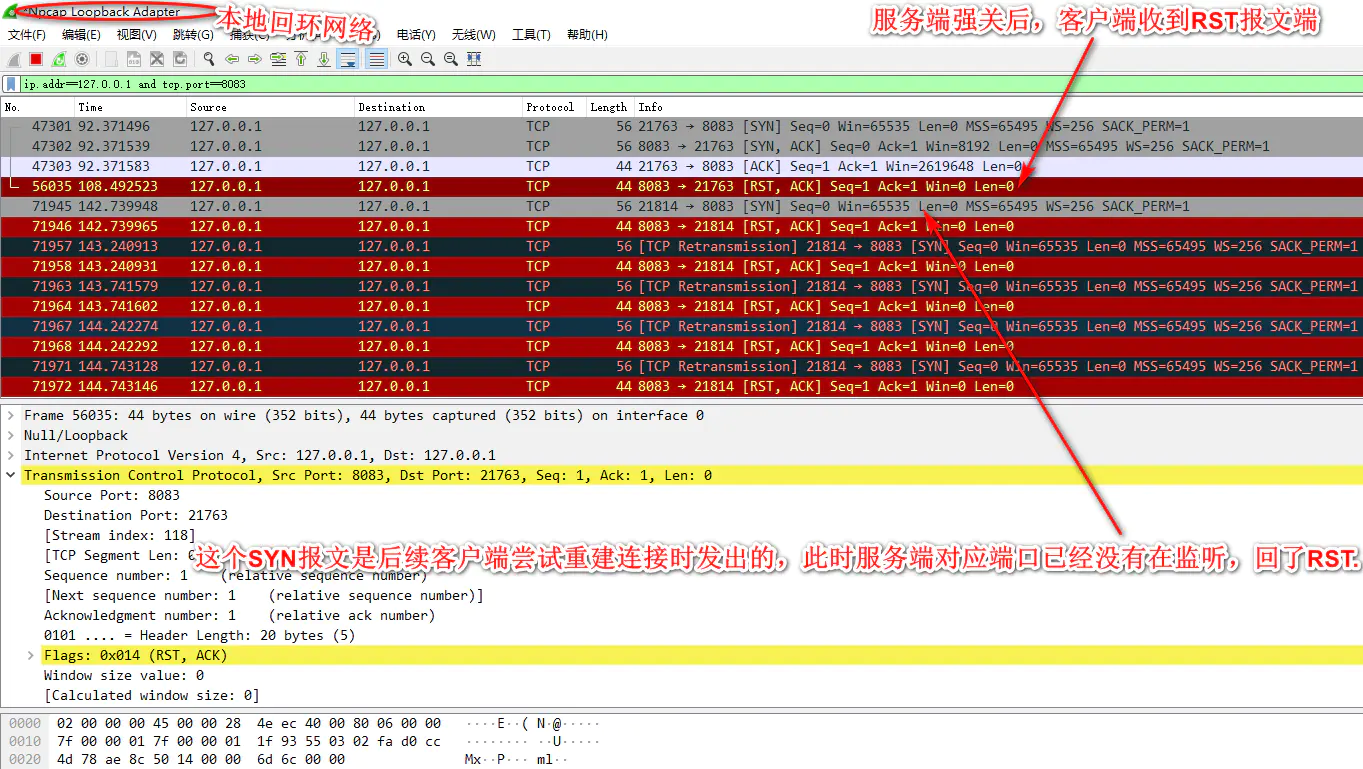Go back in packet history (left arrow)
This screenshot has height=769, width=1363.
pyautogui.click(x=232, y=59)
